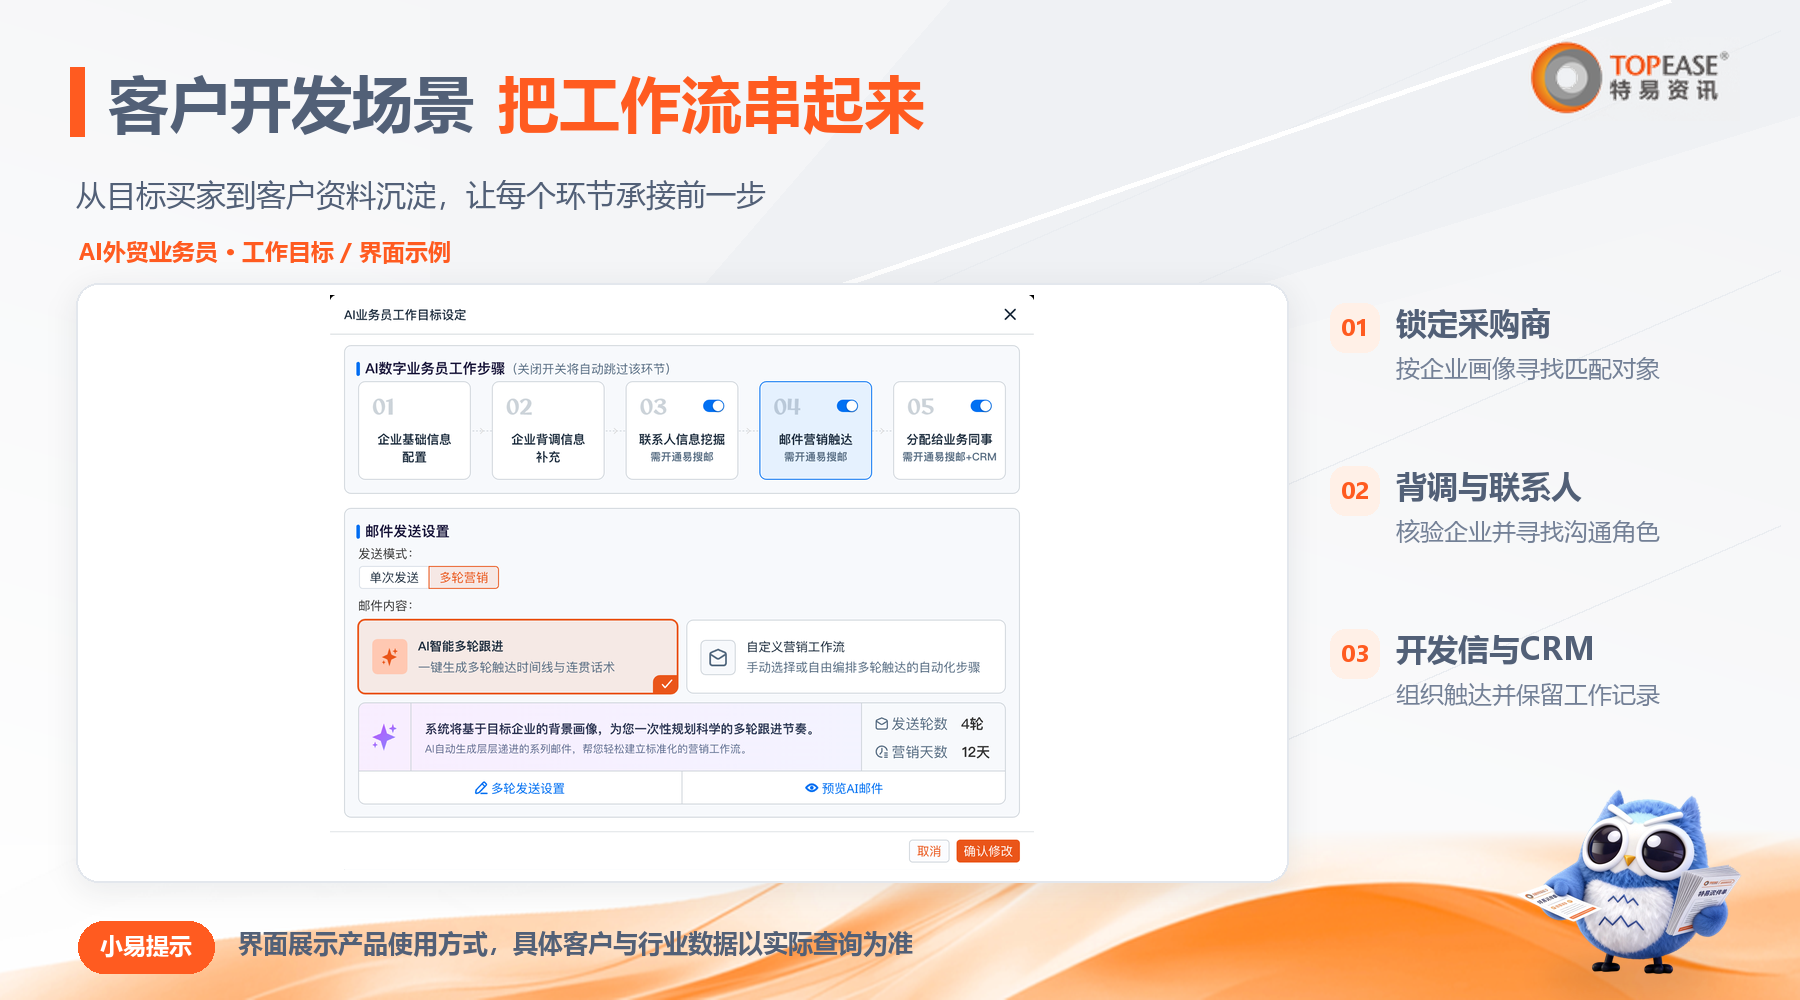Click the section title 邮件发送设置
Viewport: 1800px width, 1000px height.
(x=407, y=531)
